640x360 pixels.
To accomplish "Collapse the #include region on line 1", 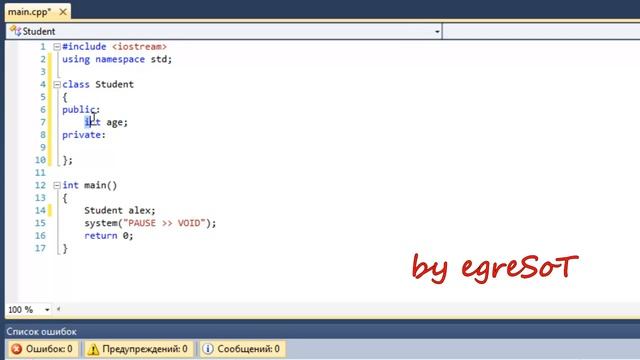I will 57,47.
